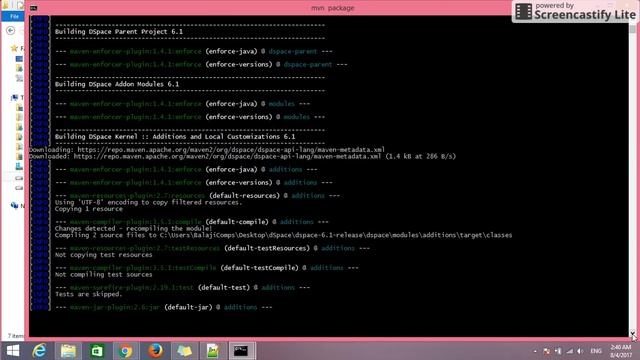Open the network signal tray icon

coord(569,351)
